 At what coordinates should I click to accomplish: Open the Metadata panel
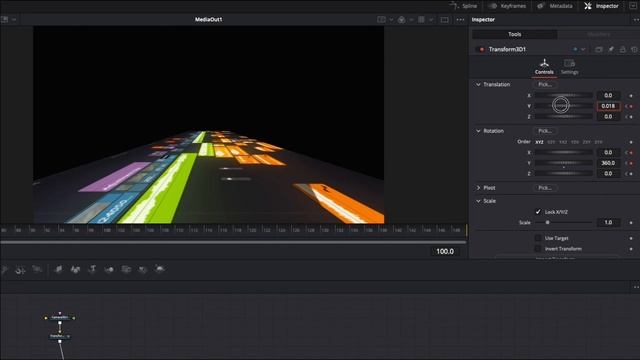pyautogui.click(x=555, y=6)
